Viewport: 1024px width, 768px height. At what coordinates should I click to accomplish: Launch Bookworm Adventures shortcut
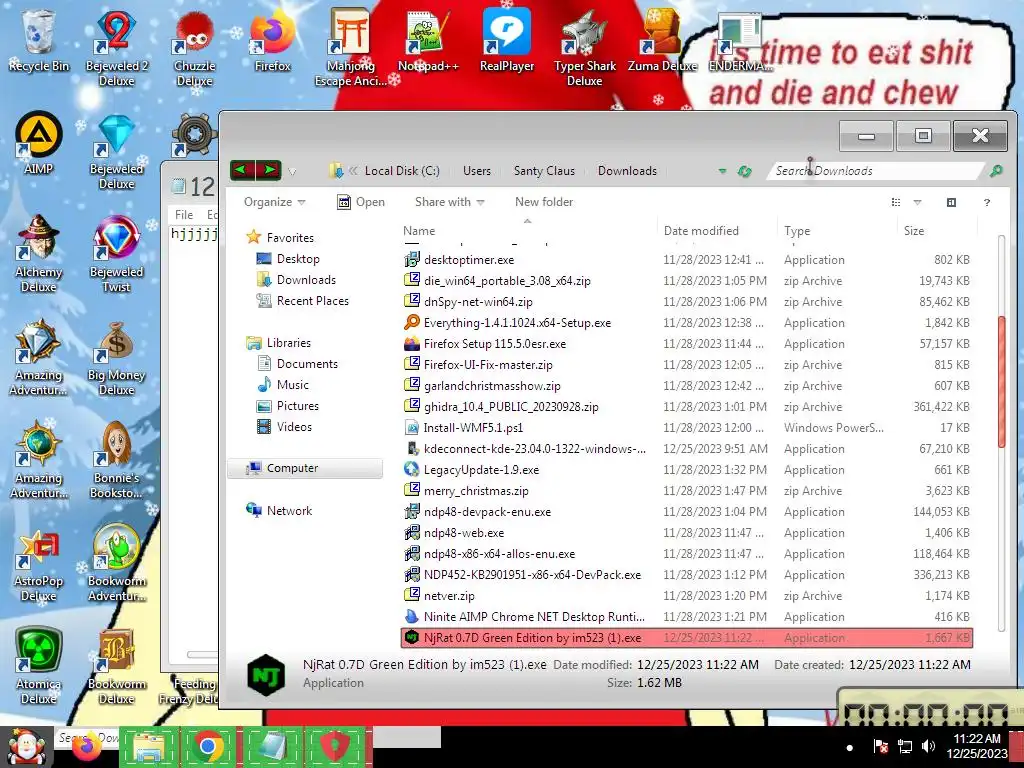(x=116, y=563)
